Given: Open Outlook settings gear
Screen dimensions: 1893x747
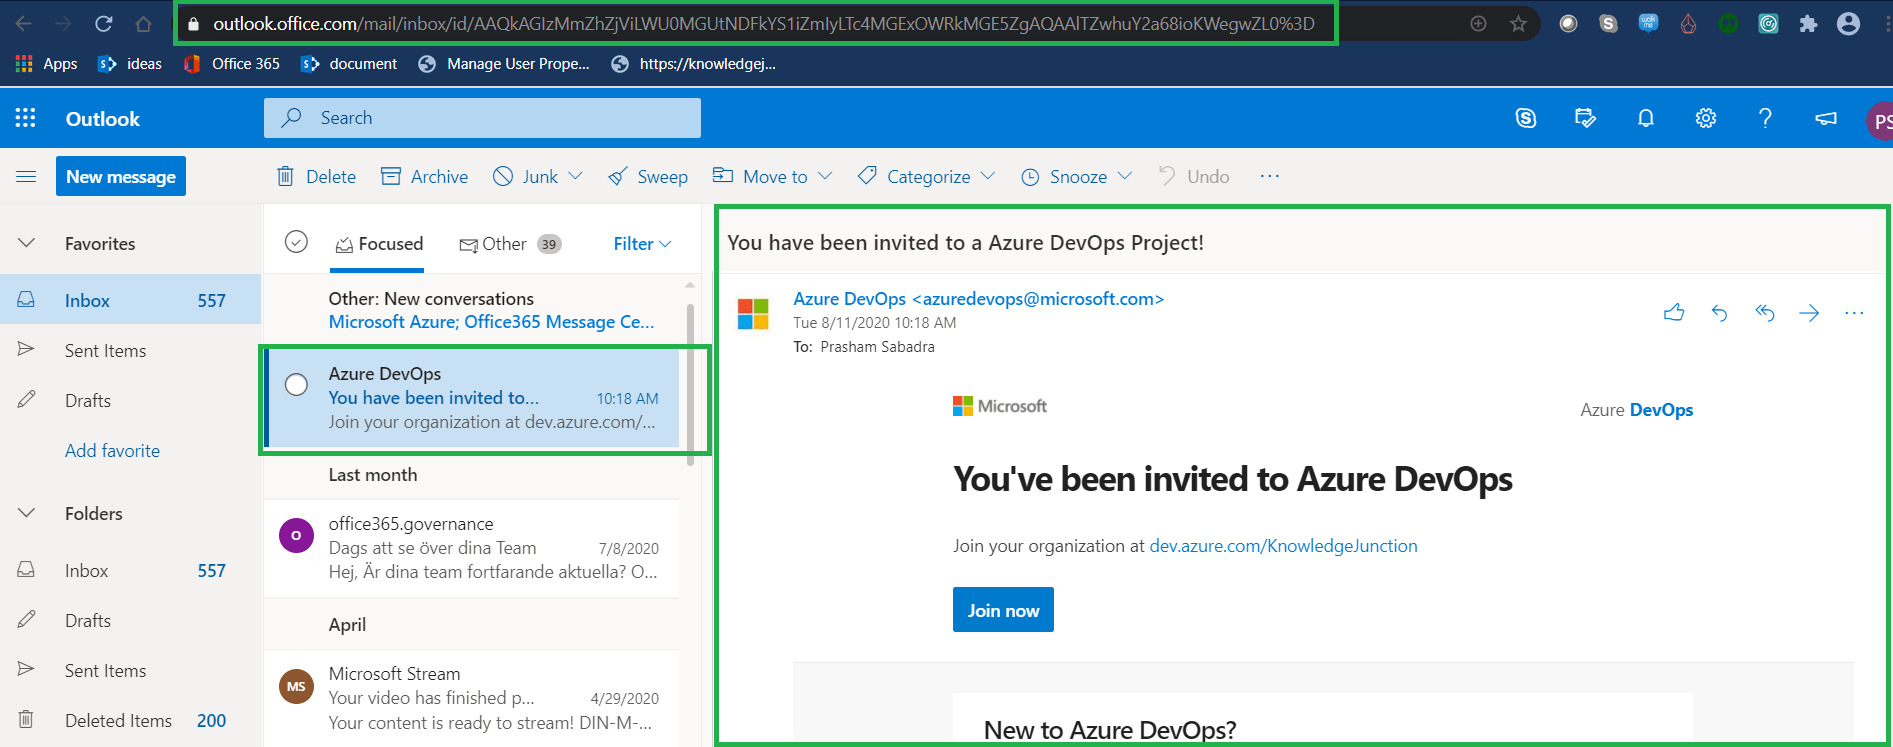Looking at the screenshot, I should coord(1706,118).
